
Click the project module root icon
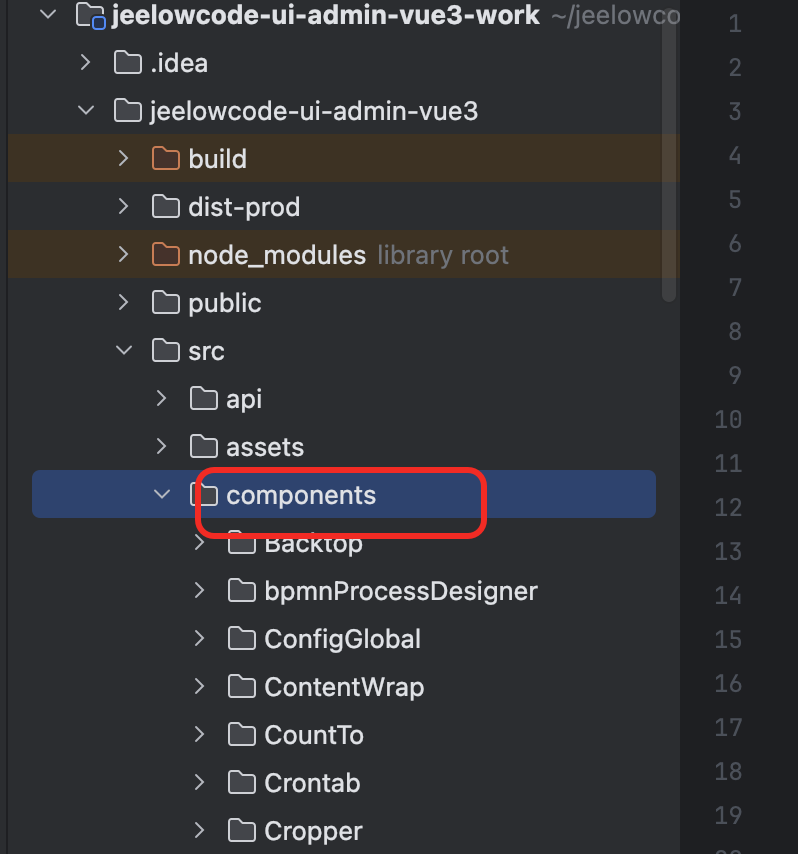pyautogui.click(x=91, y=16)
